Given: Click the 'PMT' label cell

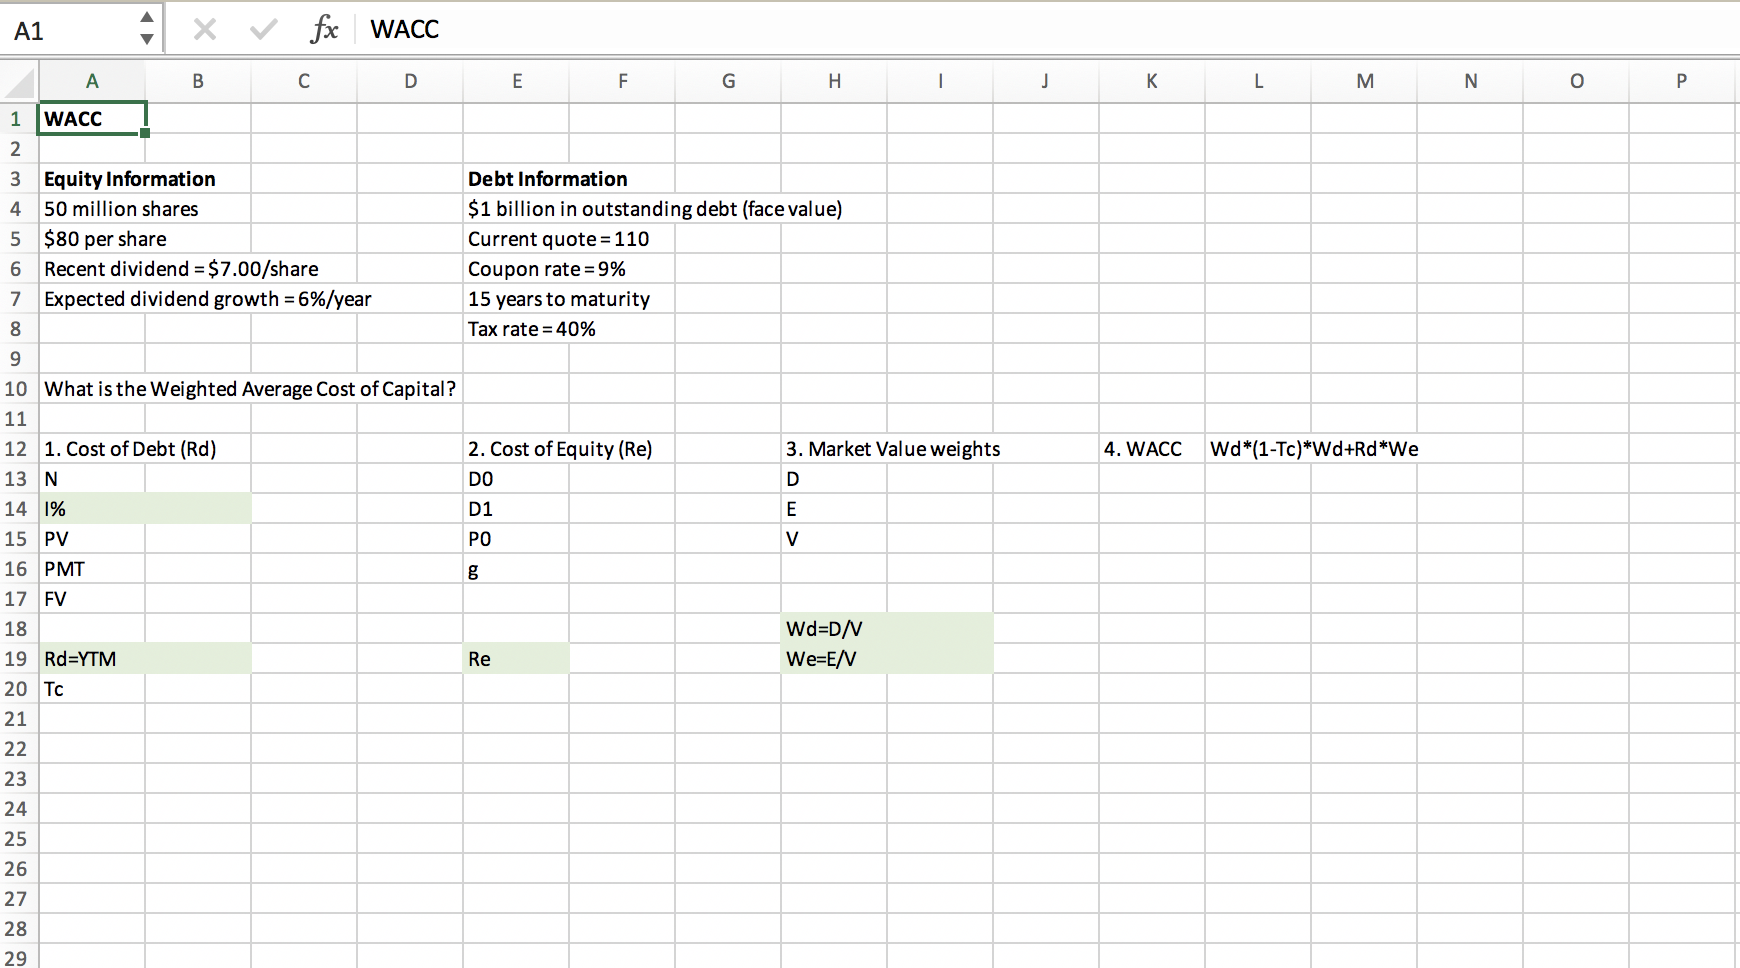Looking at the screenshot, I should (x=92, y=569).
